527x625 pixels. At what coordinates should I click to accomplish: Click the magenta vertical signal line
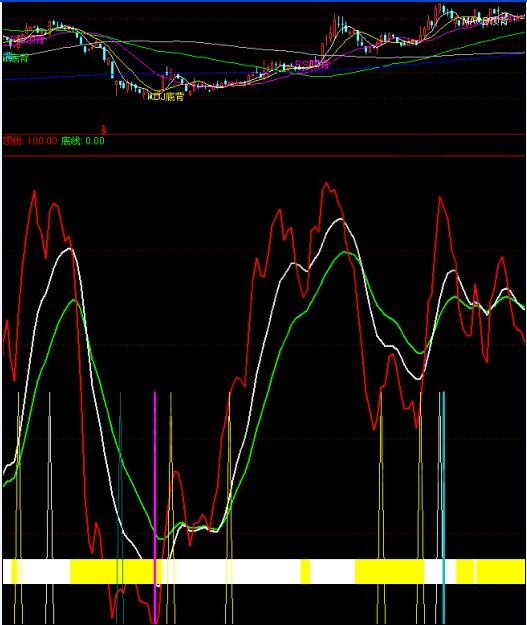tap(155, 508)
